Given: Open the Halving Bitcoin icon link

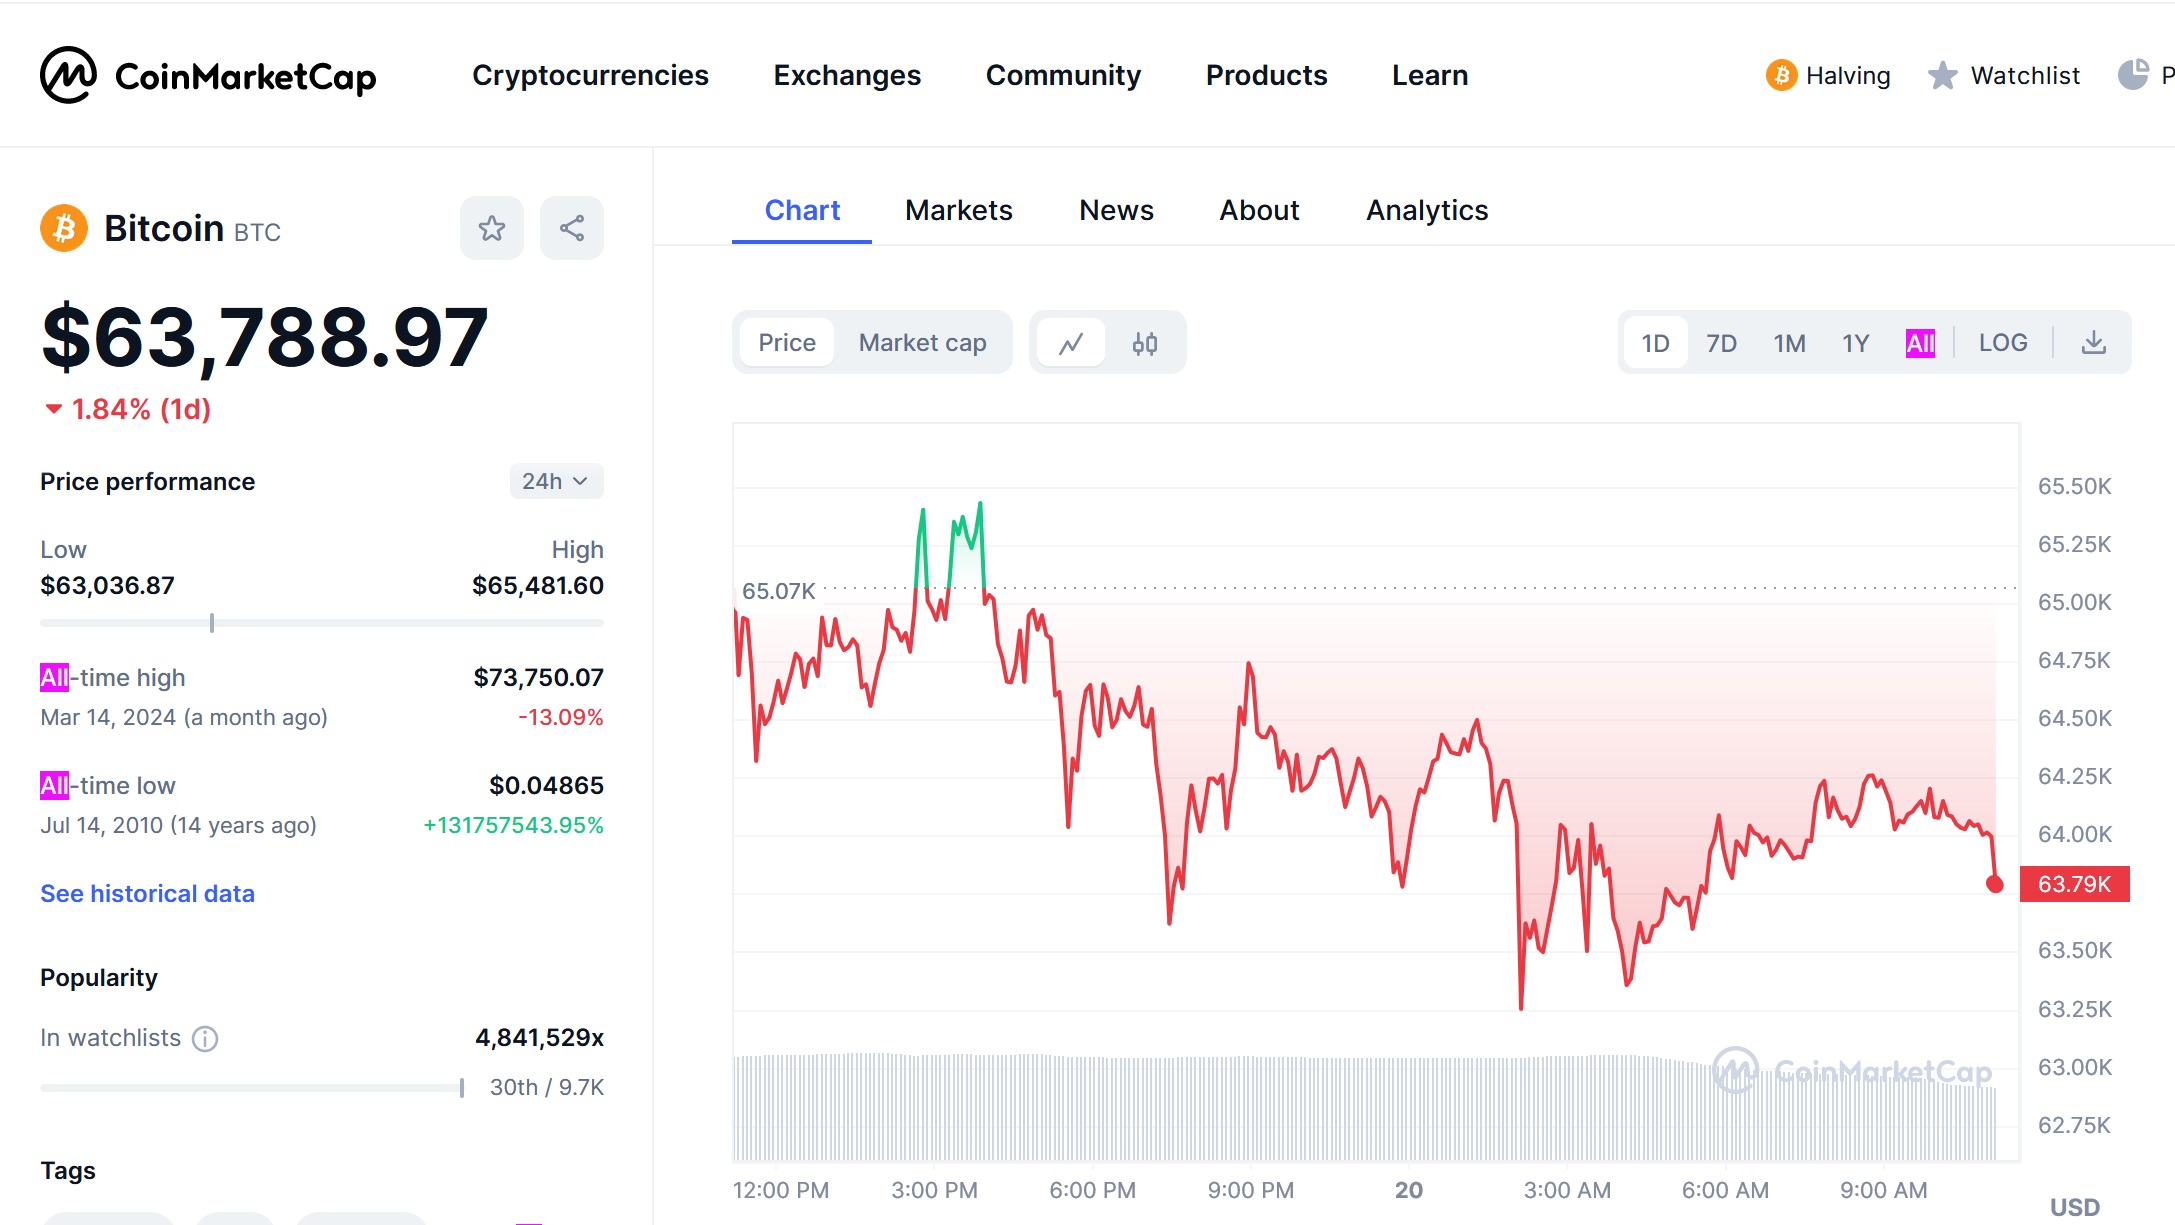Looking at the screenshot, I should point(1781,75).
